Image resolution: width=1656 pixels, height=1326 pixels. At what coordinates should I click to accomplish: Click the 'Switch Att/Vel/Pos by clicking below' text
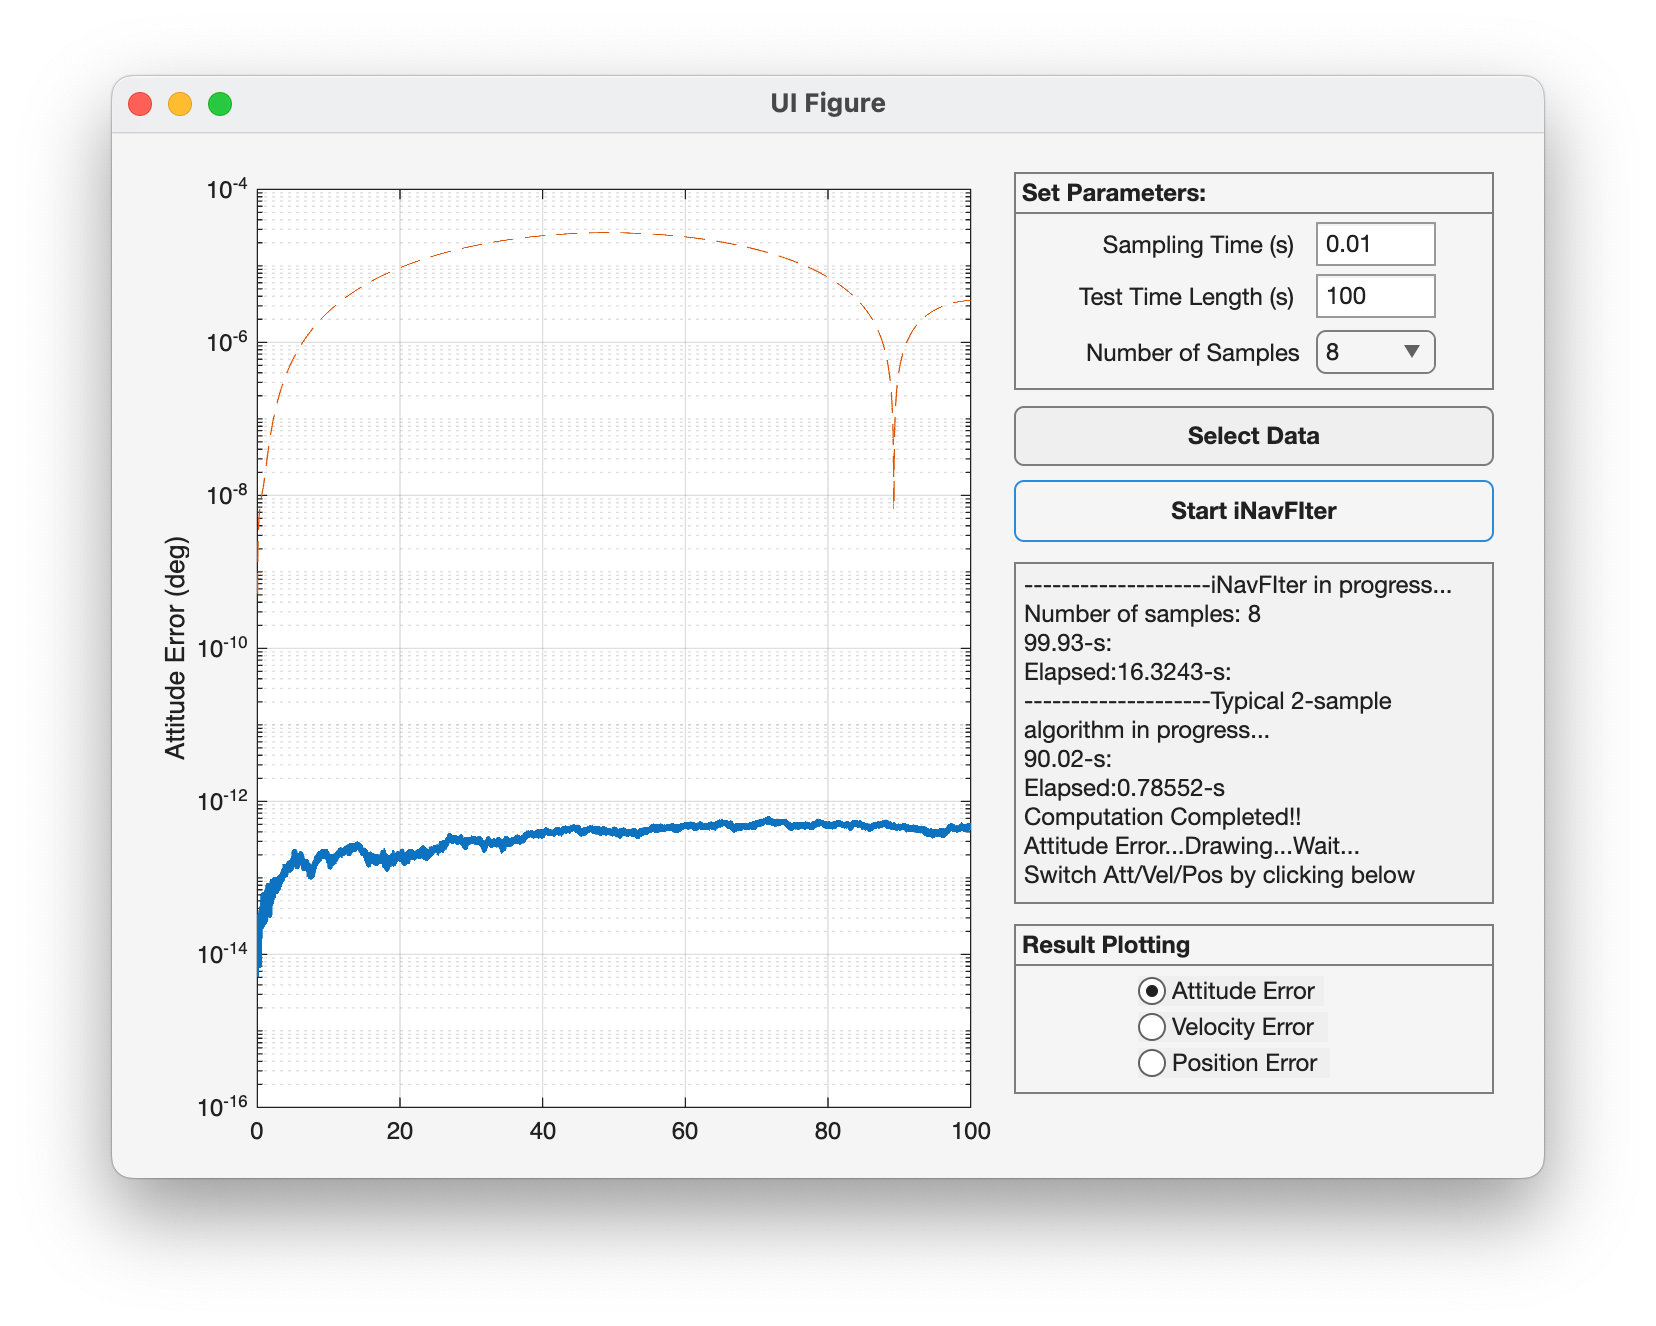1219,875
